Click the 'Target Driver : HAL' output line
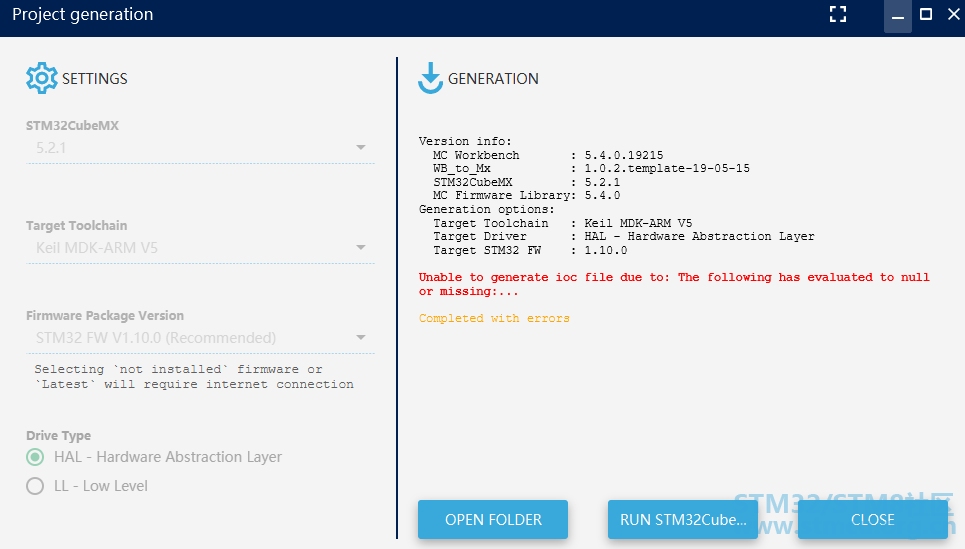Screen dimensions: 965x549 coord(623,236)
